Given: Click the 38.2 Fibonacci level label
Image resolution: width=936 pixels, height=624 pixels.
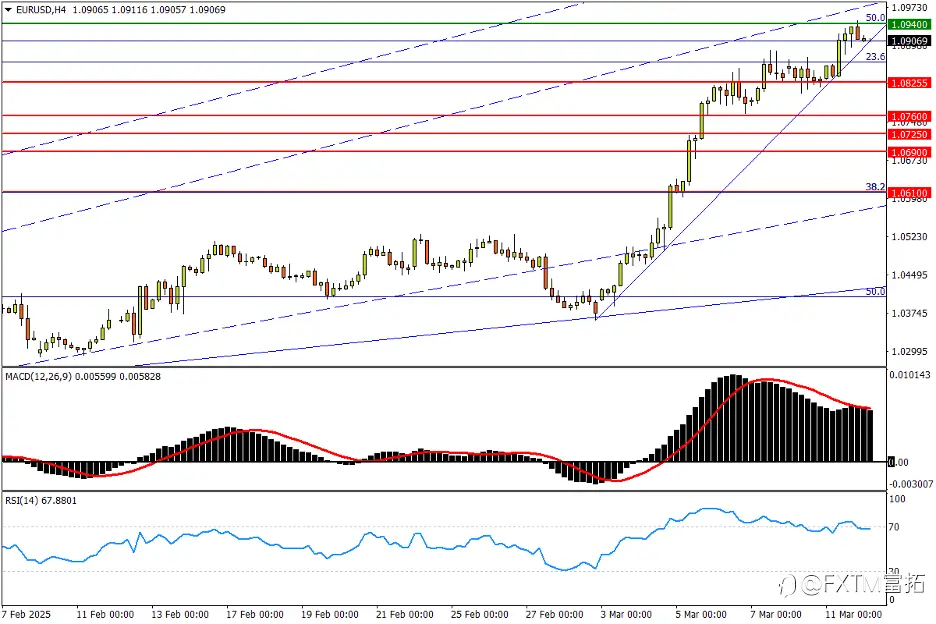Looking at the screenshot, I should 875,186.
